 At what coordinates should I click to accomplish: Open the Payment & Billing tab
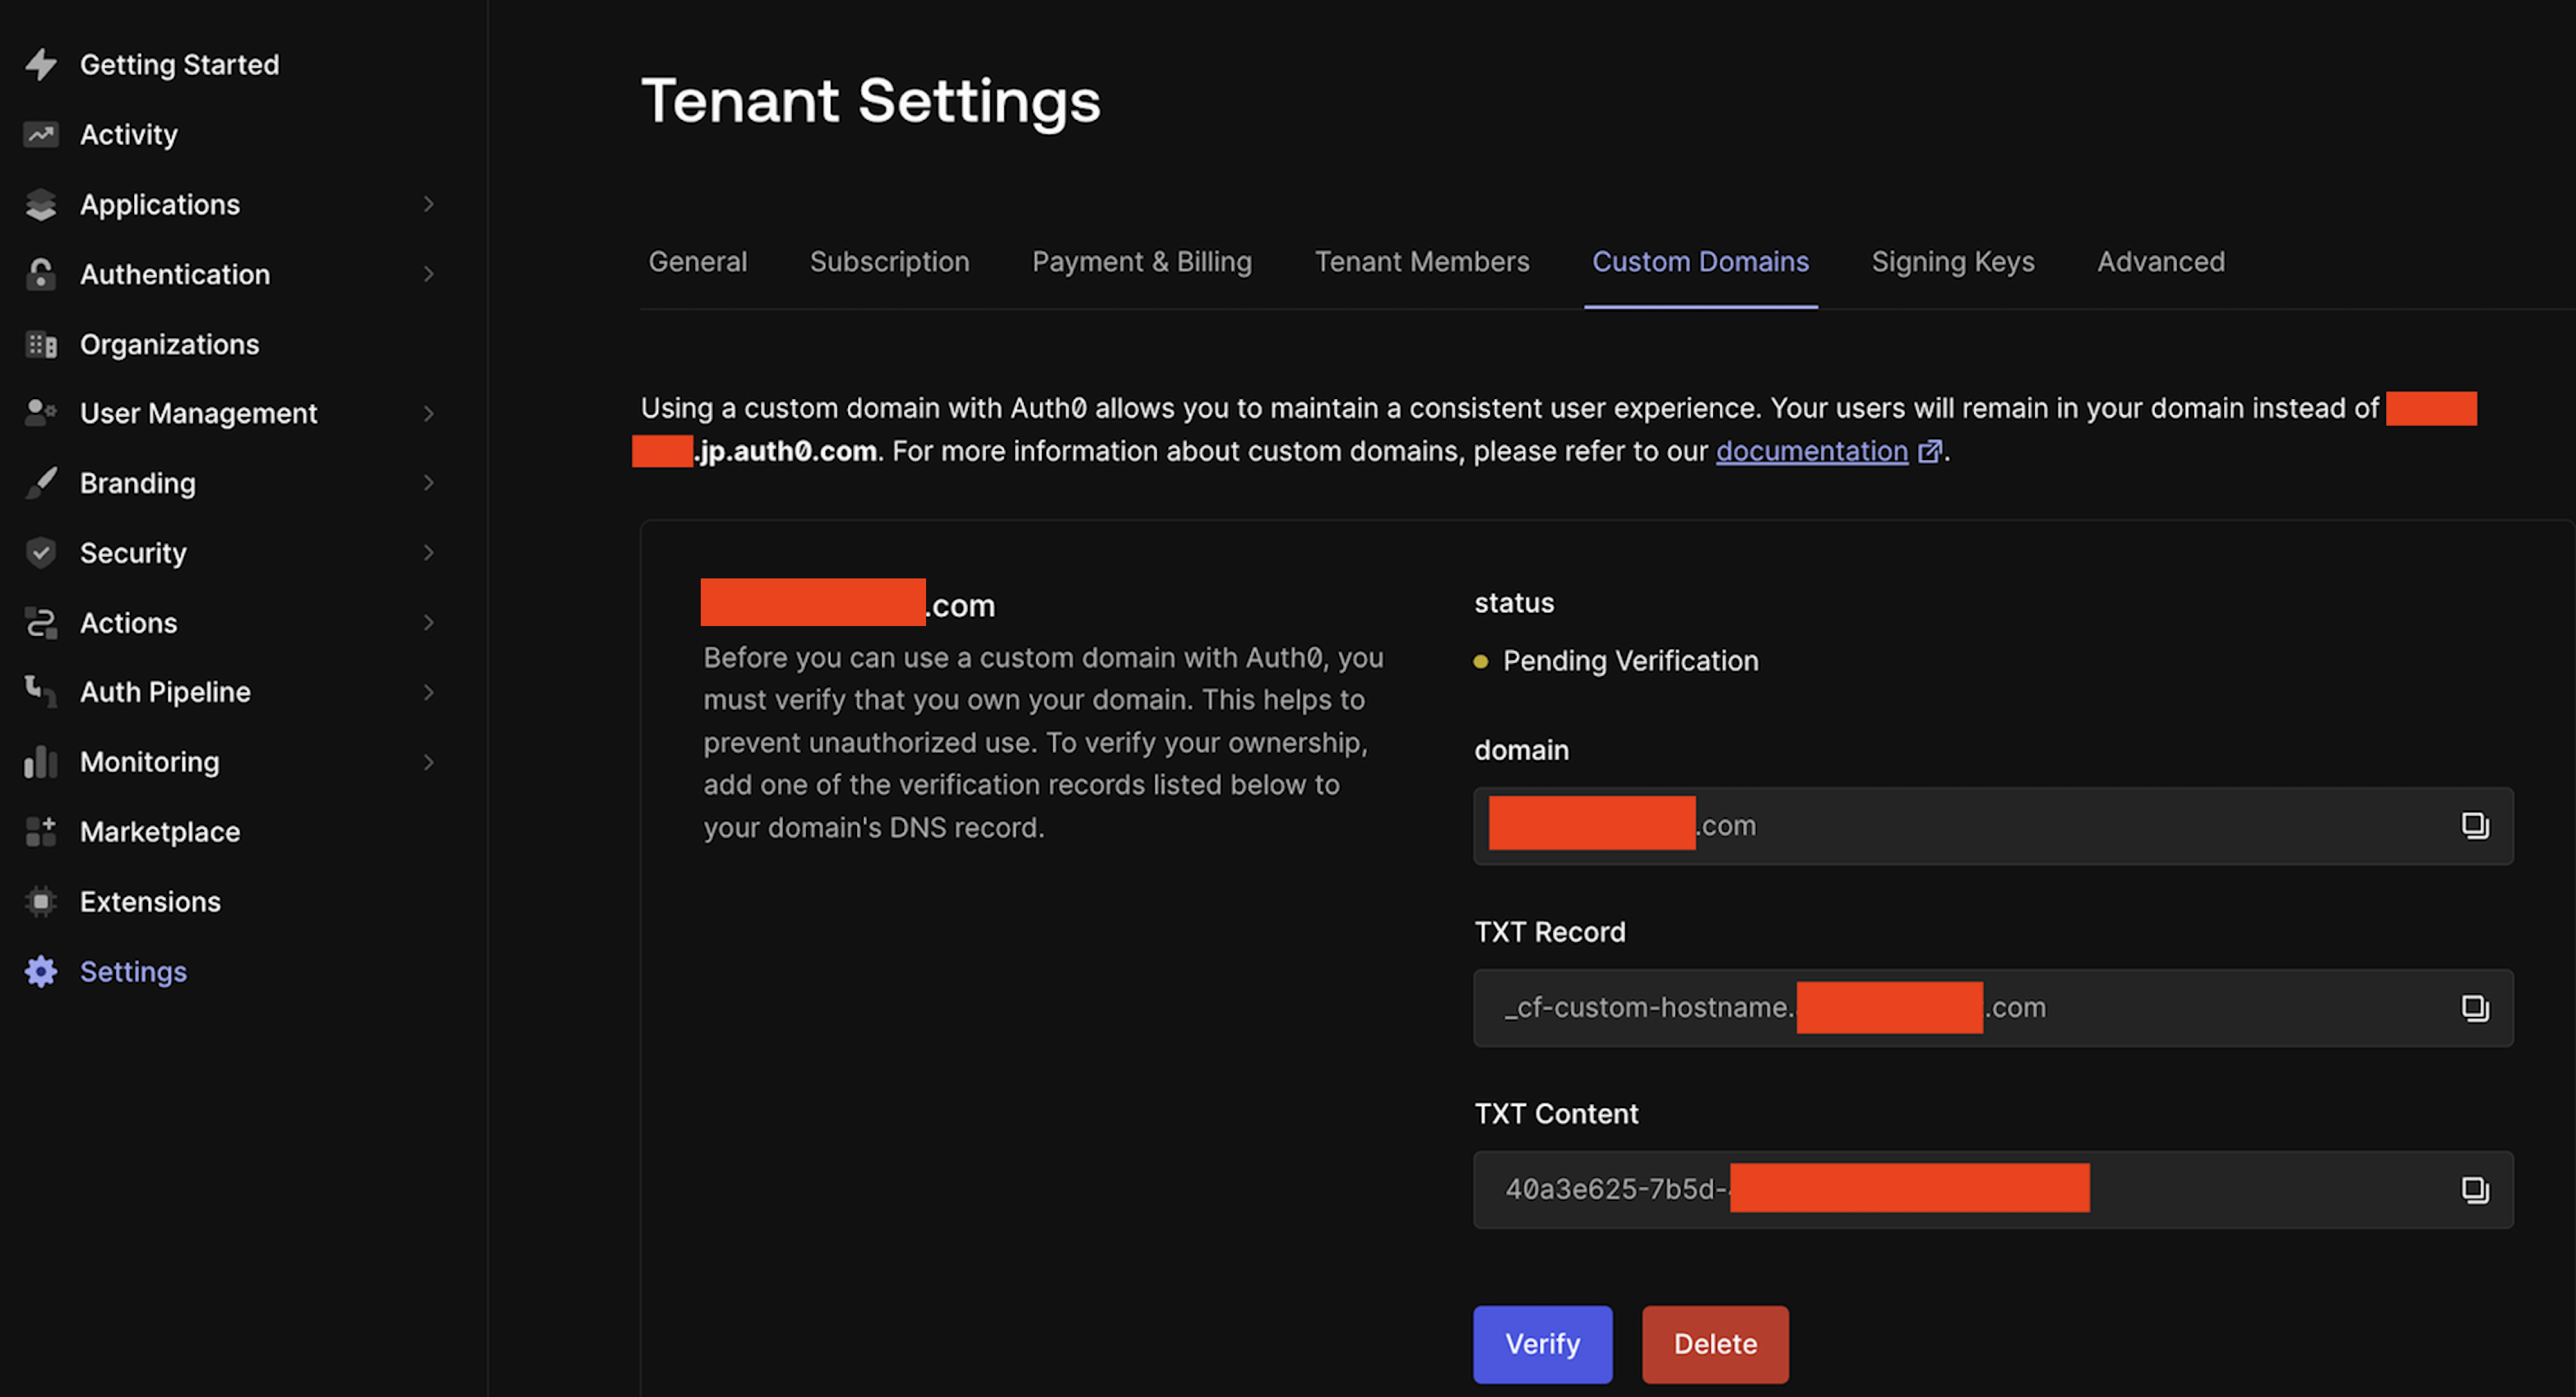(x=1142, y=262)
